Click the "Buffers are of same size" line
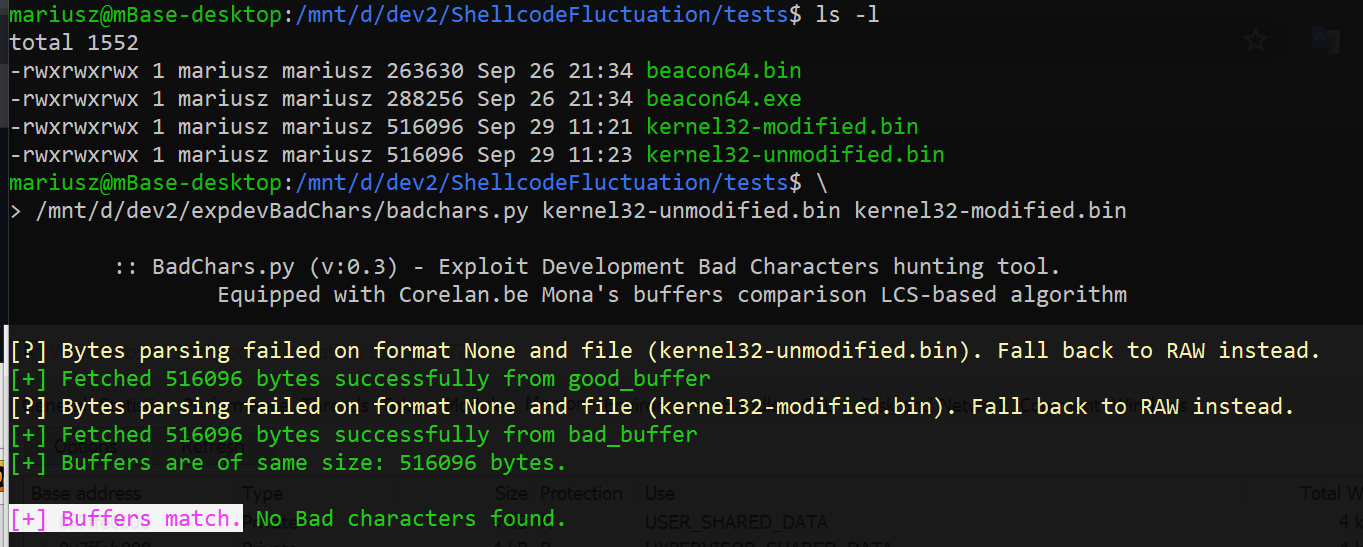The height and width of the screenshot is (547, 1363). pos(289,463)
